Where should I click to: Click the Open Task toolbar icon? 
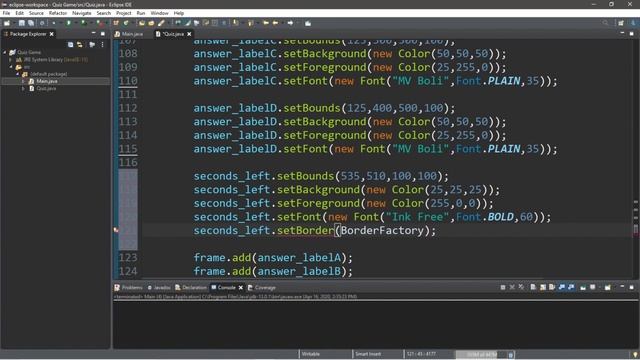[151, 23]
